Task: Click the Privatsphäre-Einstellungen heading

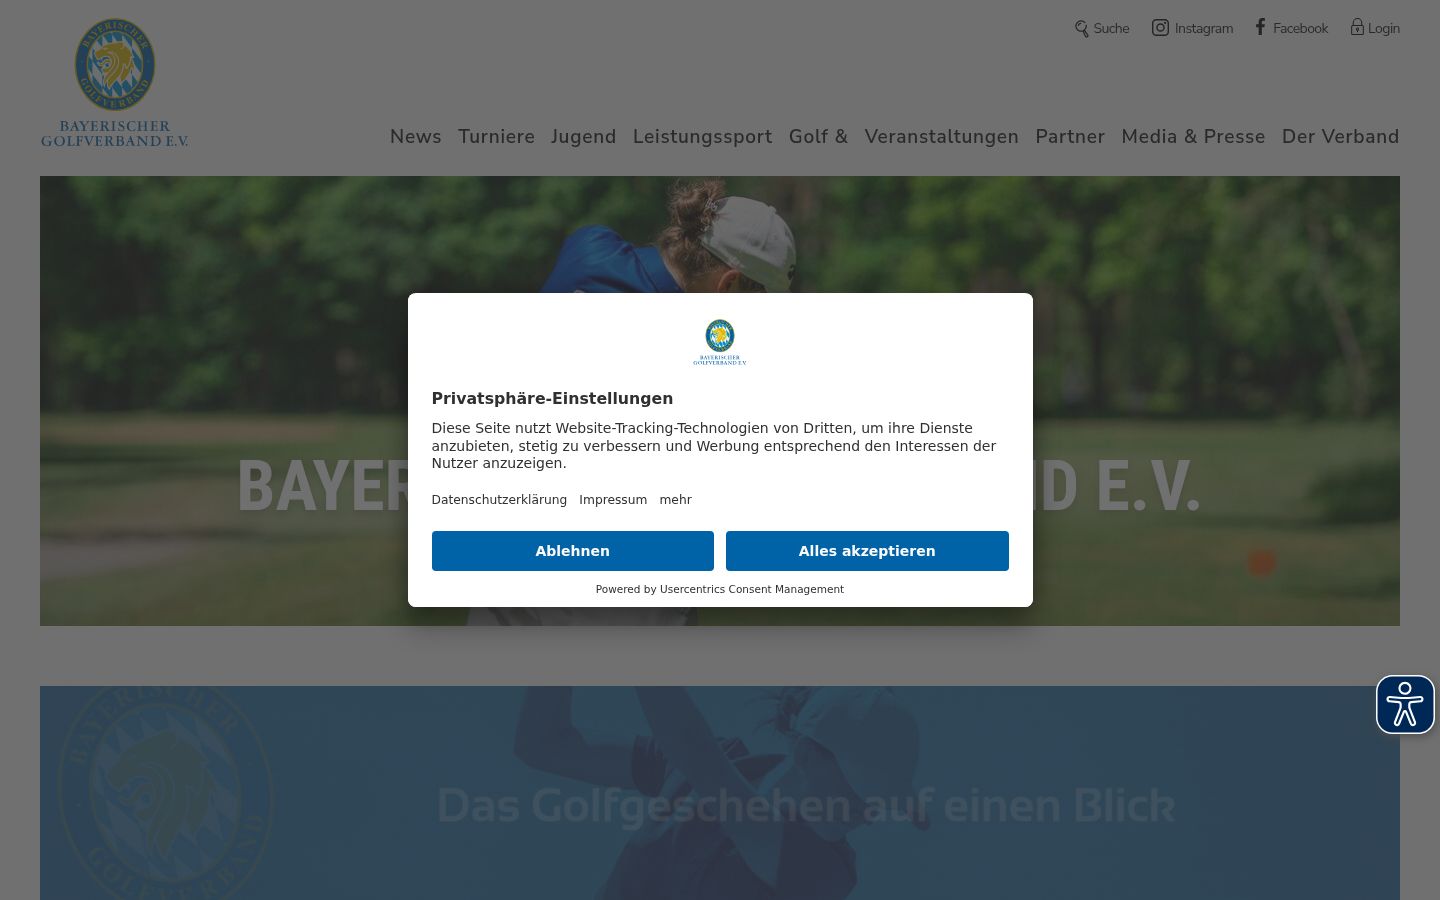Action: (552, 398)
